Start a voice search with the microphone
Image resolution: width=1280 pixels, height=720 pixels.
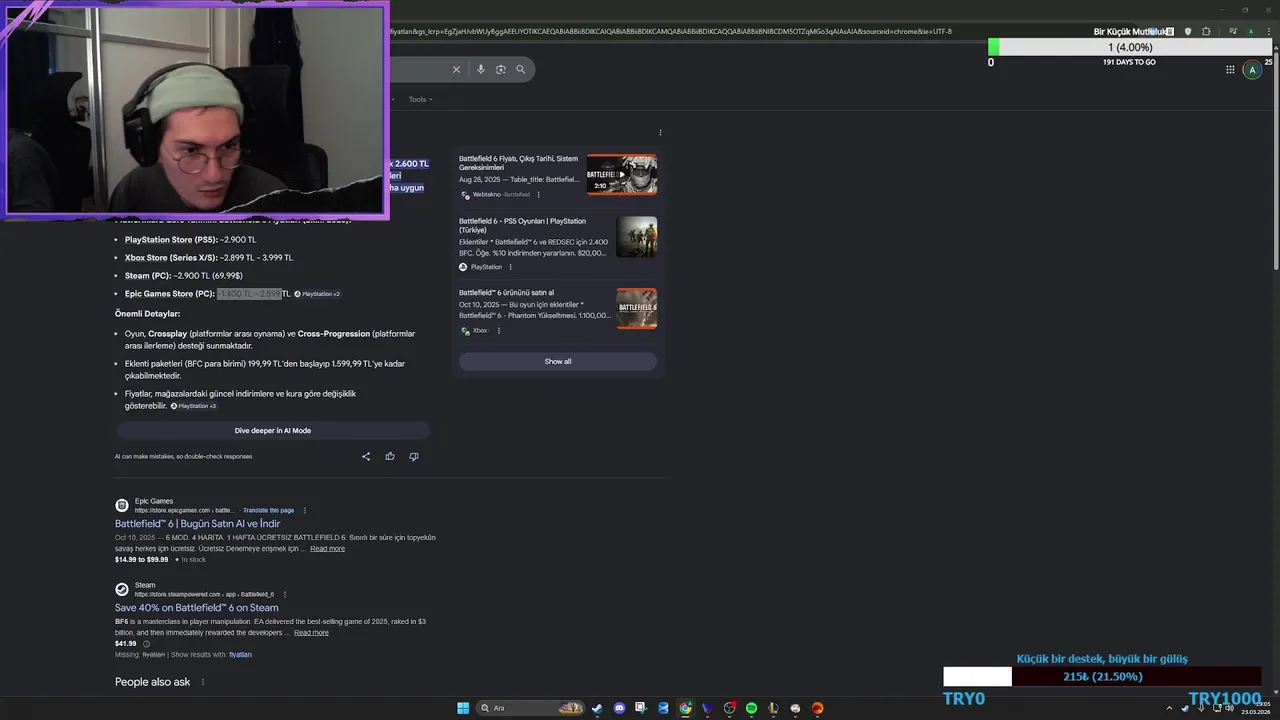[481, 69]
